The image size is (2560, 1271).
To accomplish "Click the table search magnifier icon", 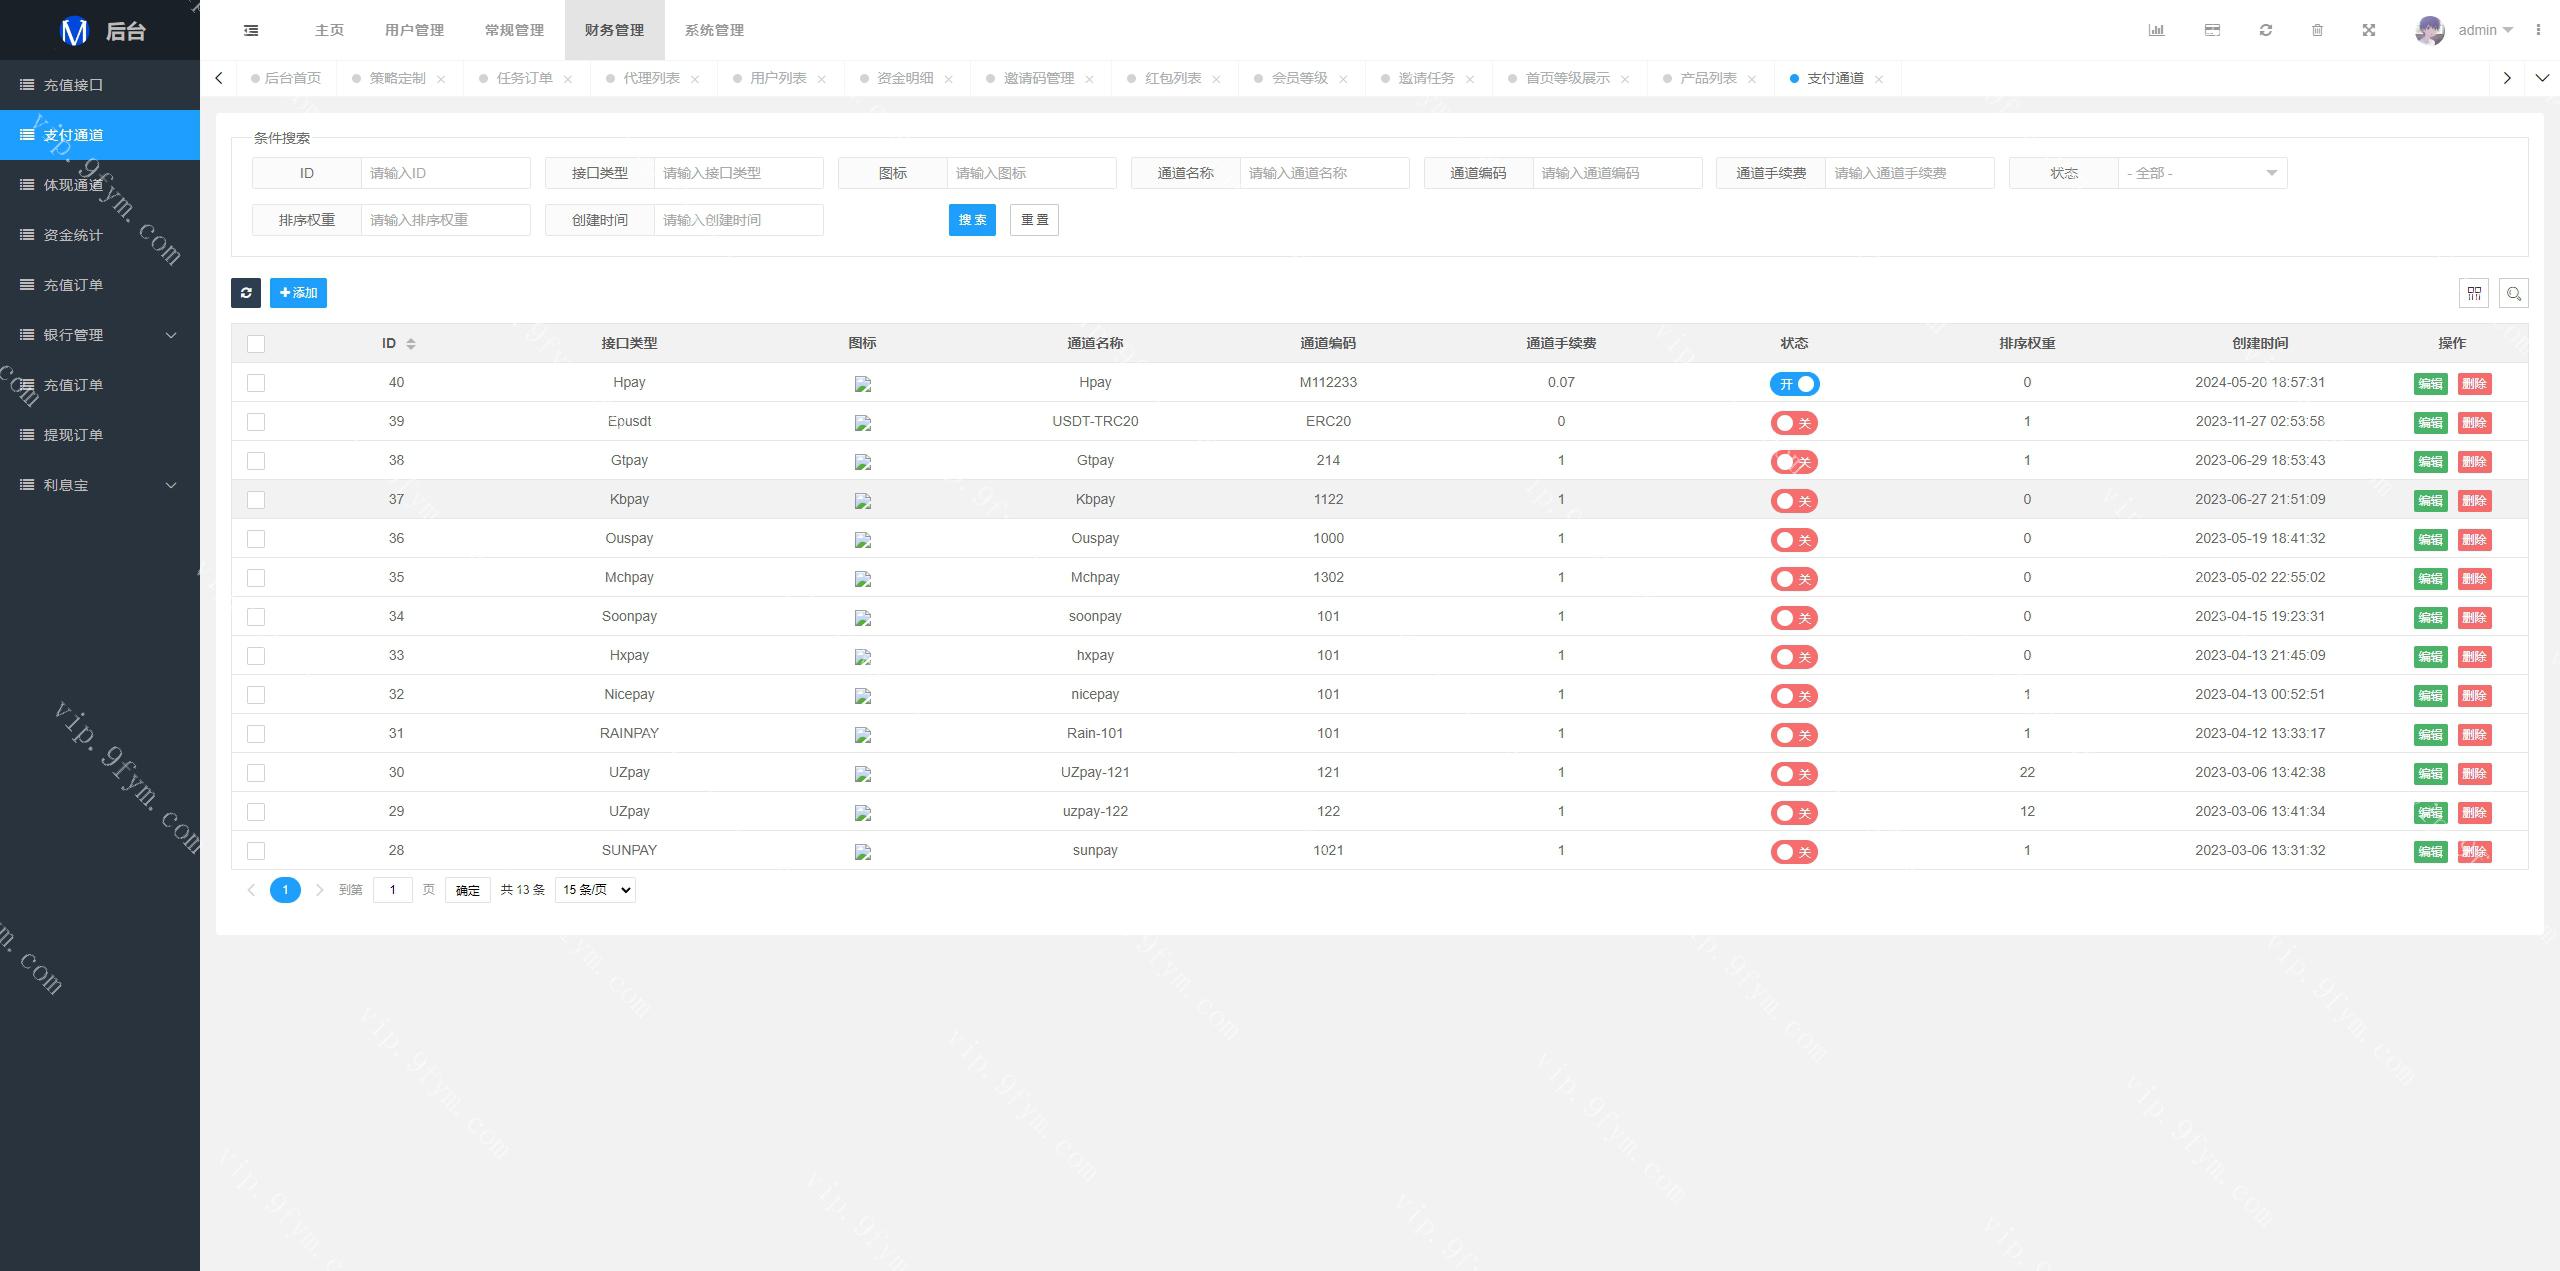I will [2513, 293].
